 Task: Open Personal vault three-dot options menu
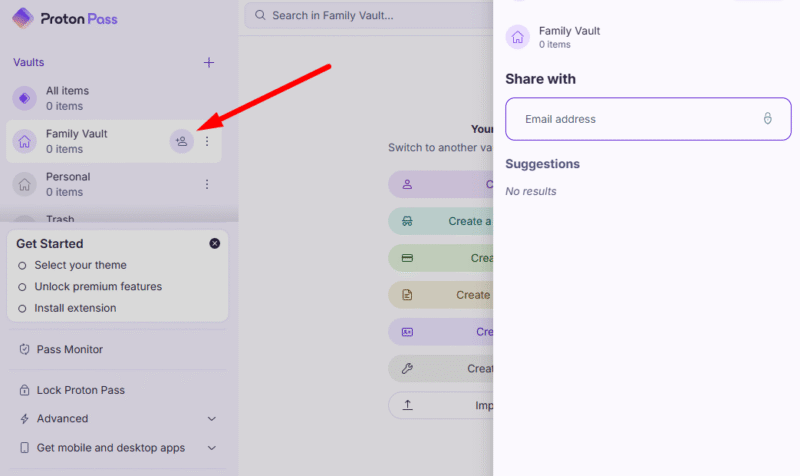[x=207, y=184]
